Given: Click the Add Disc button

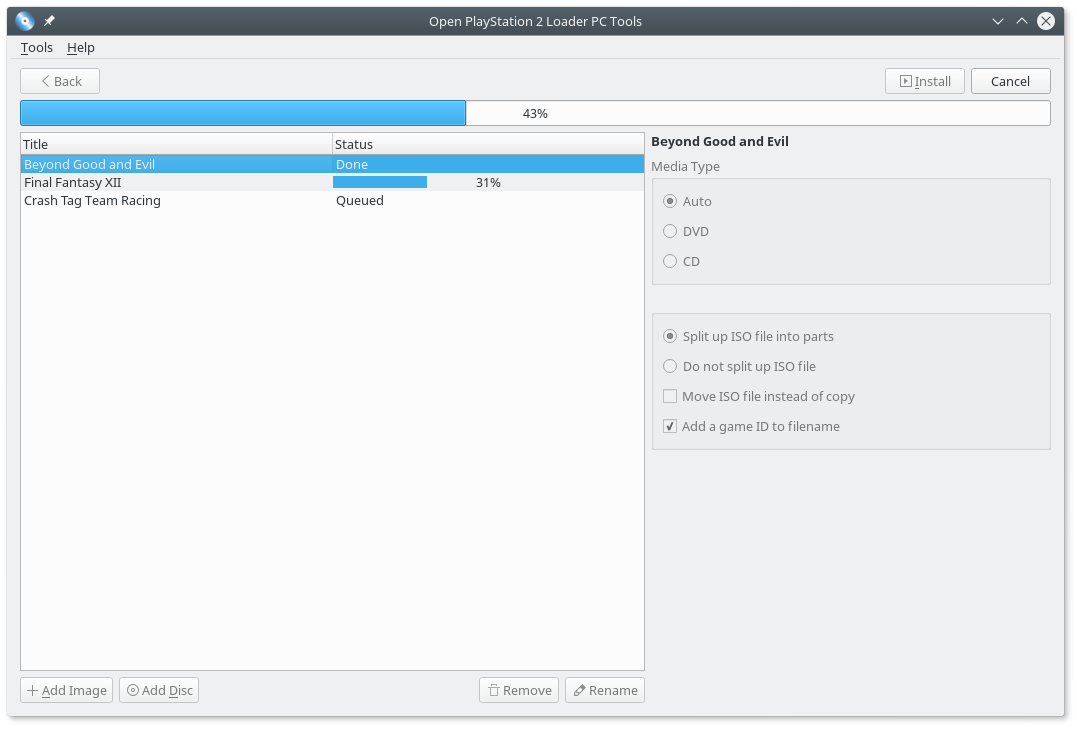Looking at the screenshot, I should coord(159,690).
